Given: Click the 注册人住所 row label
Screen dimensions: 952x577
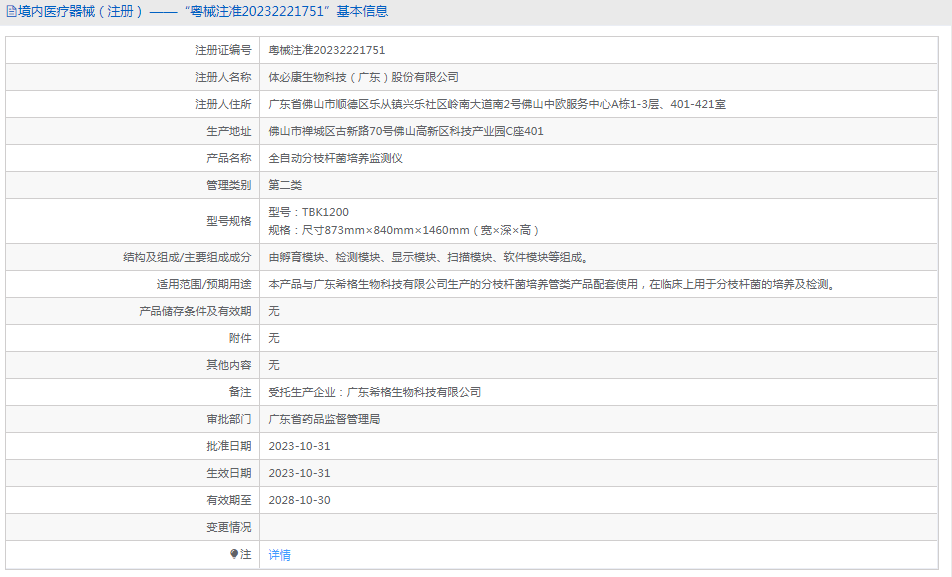Looking at the screenshot, I should [x=223, y=104].
